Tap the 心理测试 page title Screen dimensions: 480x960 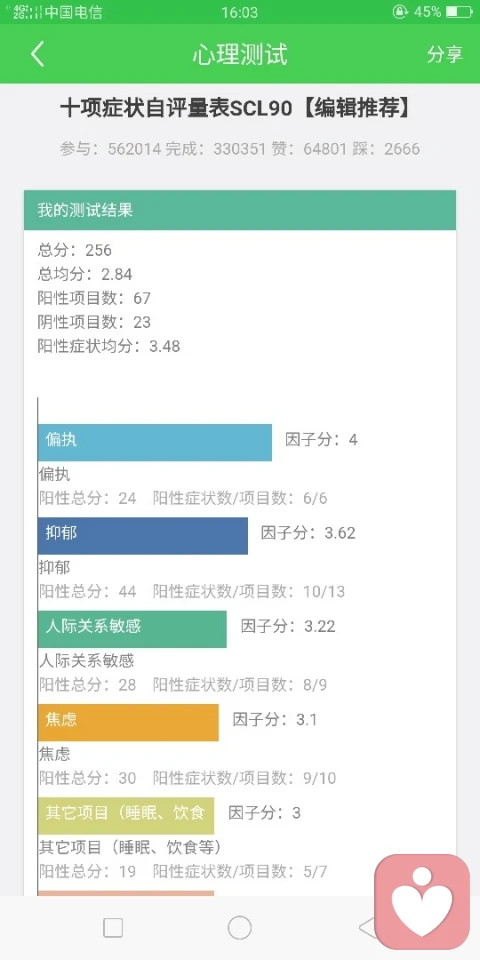click(239, 54)
